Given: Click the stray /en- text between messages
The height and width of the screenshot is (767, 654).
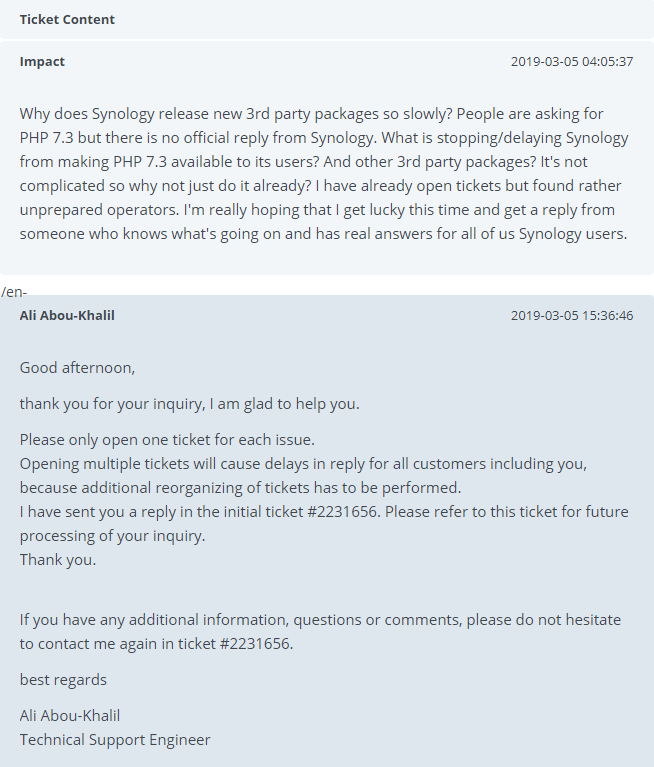Looking at the screenshot, I should (14, 292).
